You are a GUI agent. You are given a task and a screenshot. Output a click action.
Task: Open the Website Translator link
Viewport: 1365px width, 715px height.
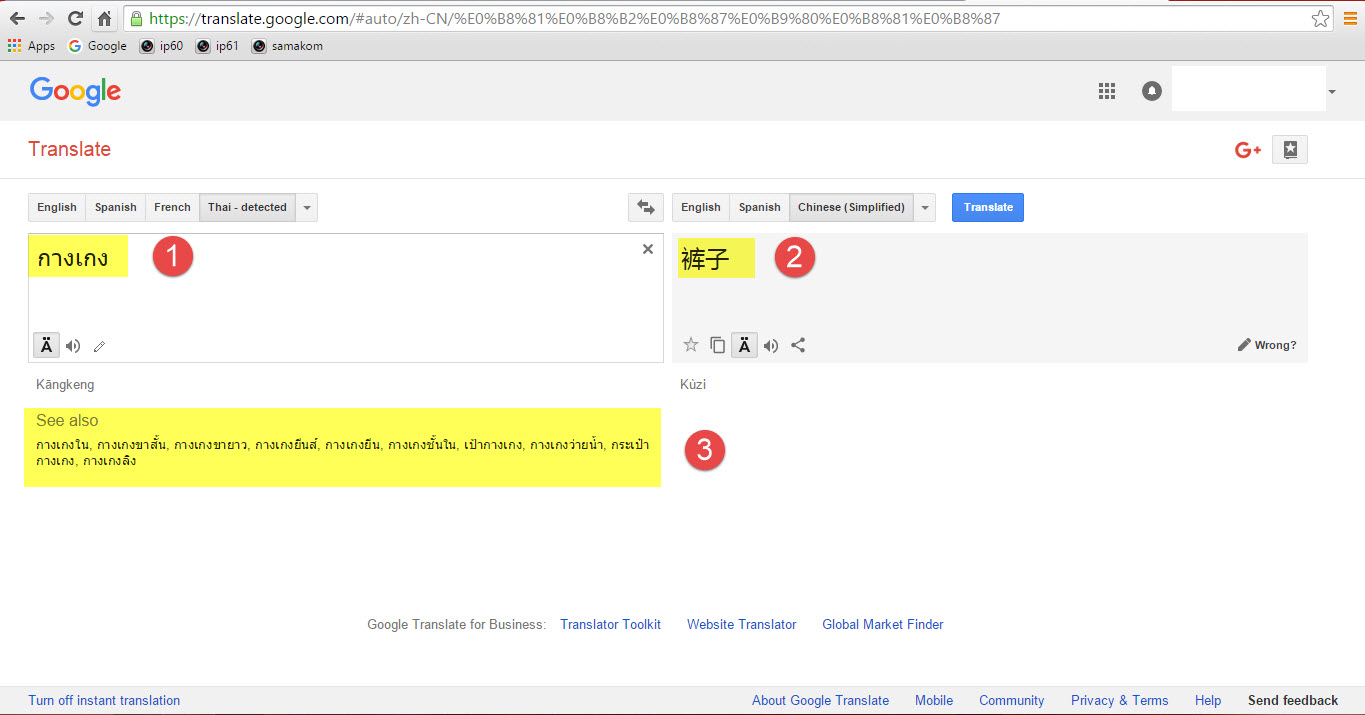click(742, 624)
